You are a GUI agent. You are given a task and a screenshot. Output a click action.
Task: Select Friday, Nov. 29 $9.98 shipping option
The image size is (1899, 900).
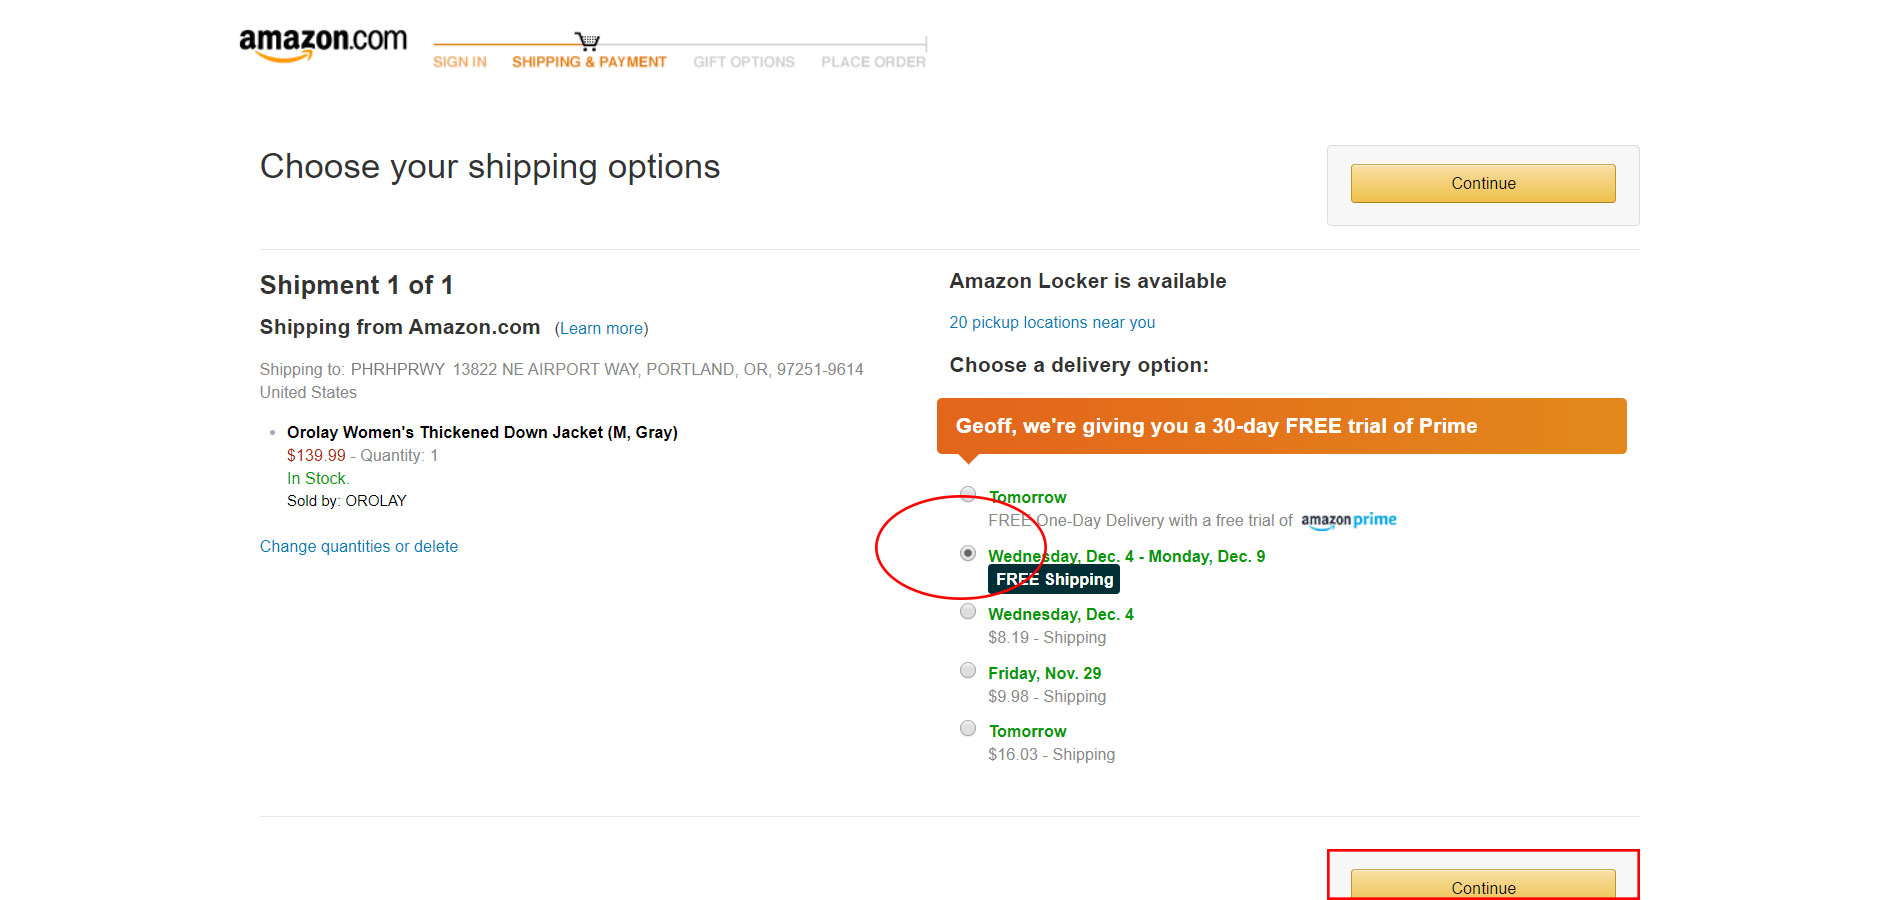point(968,670)
